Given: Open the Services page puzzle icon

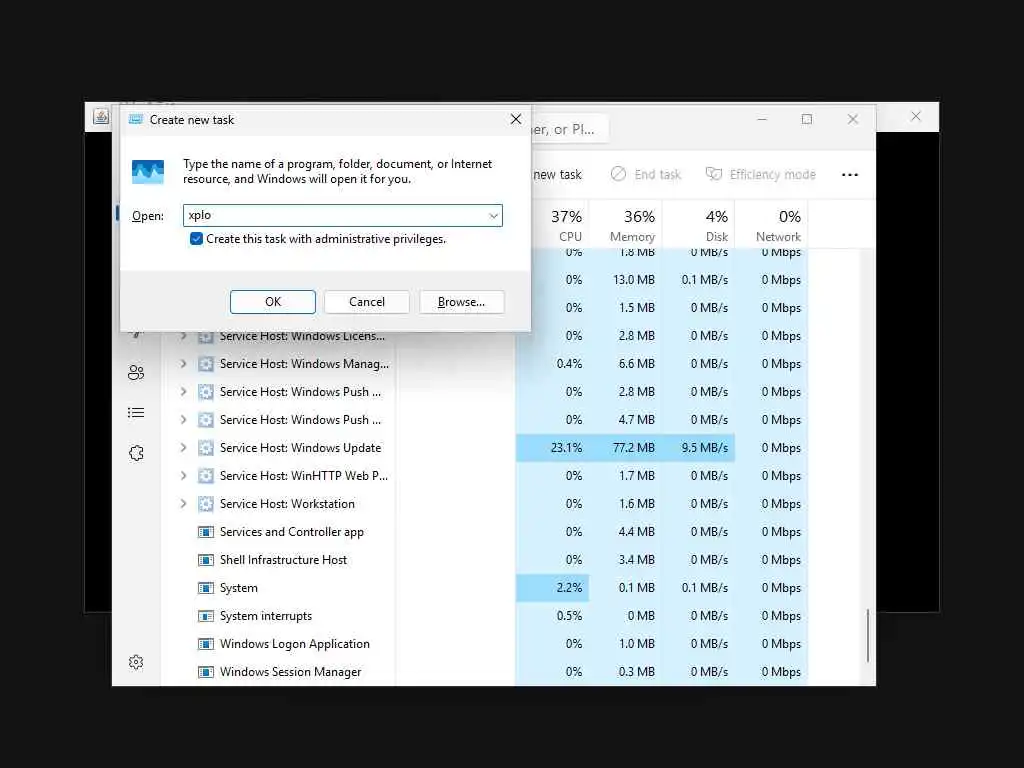Looking at the screenshot, I should pos(136,453).
